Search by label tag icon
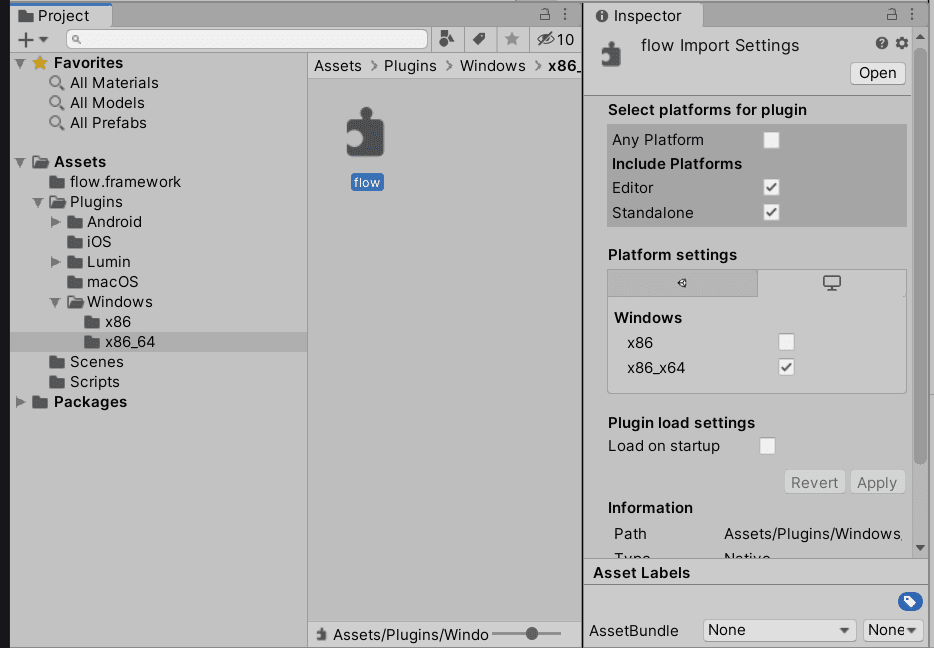Screen dimensions: 934x648 (479, 39)
